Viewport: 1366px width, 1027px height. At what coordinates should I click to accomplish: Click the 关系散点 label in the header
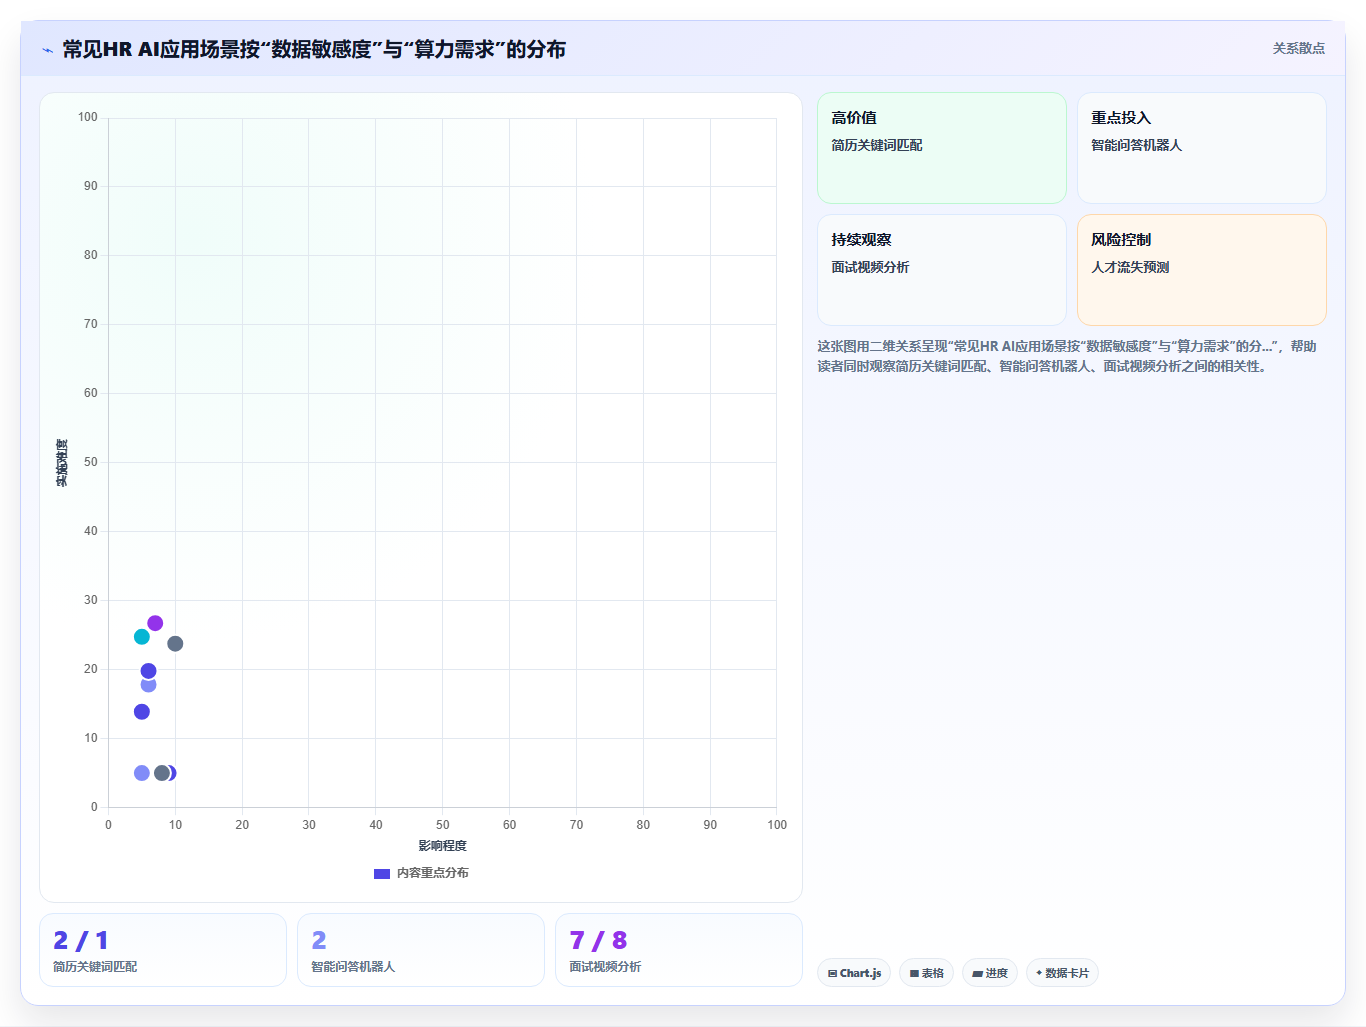pyautogui.click(x=1298, y=48)
